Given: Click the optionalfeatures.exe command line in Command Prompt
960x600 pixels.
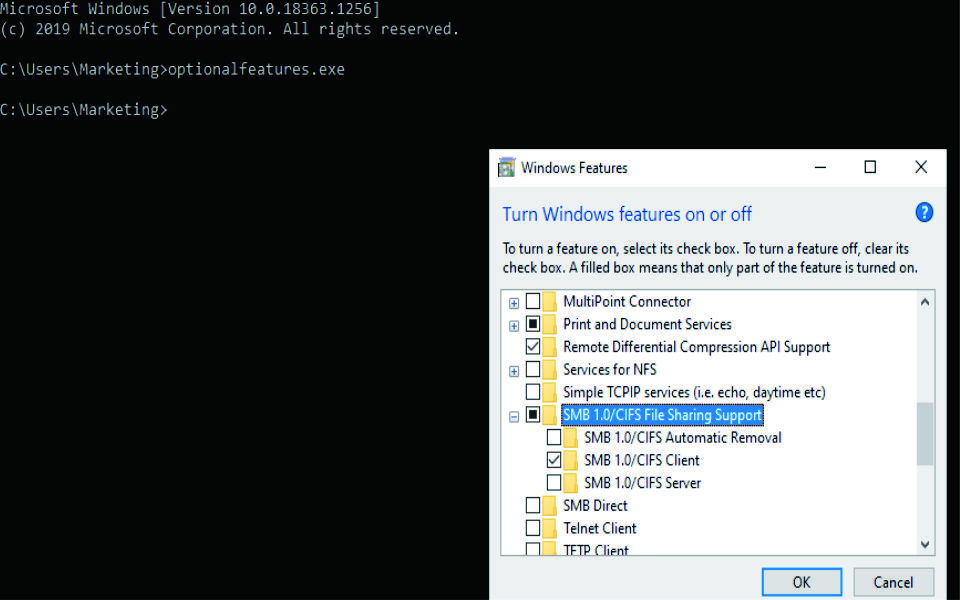Looking at the screenshot, I should (172, 69).
